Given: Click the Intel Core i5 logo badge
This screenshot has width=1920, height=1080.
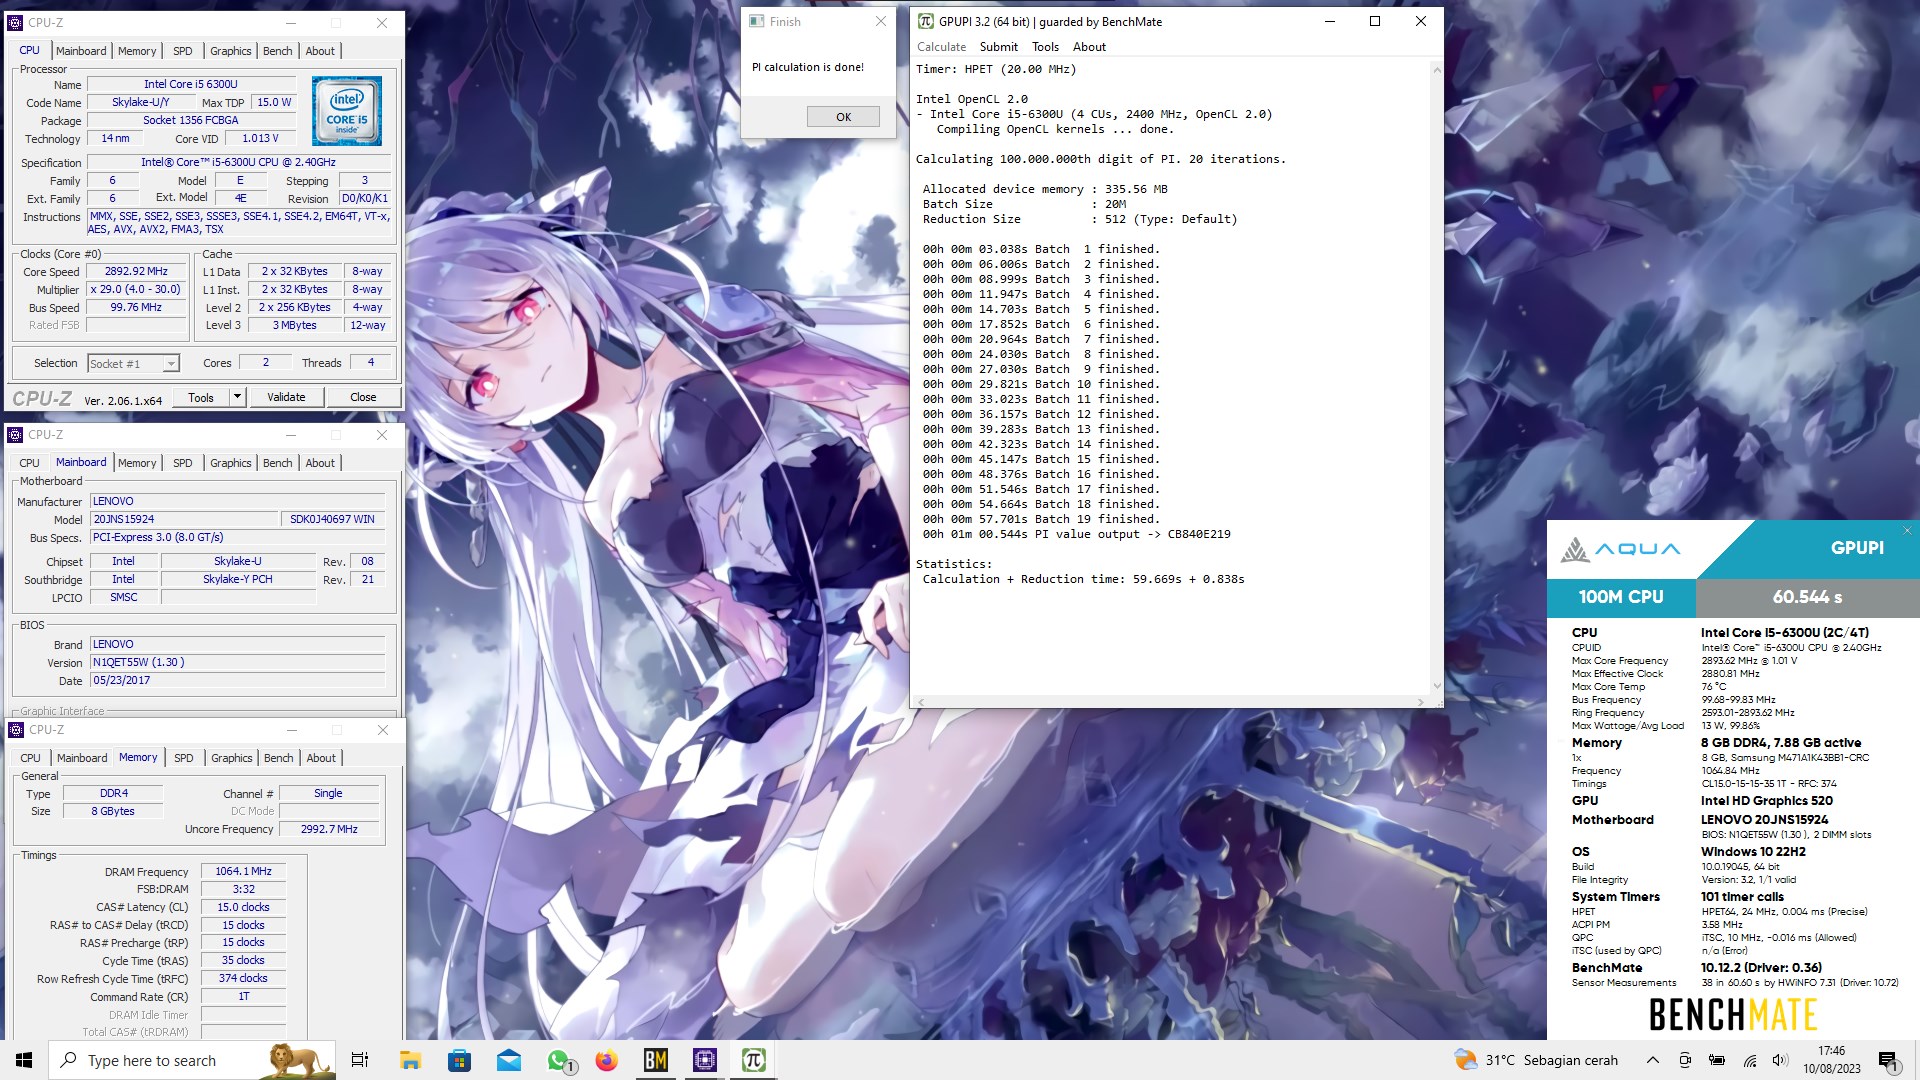Looking at the screenshot, I should click(x=347, y=111).
